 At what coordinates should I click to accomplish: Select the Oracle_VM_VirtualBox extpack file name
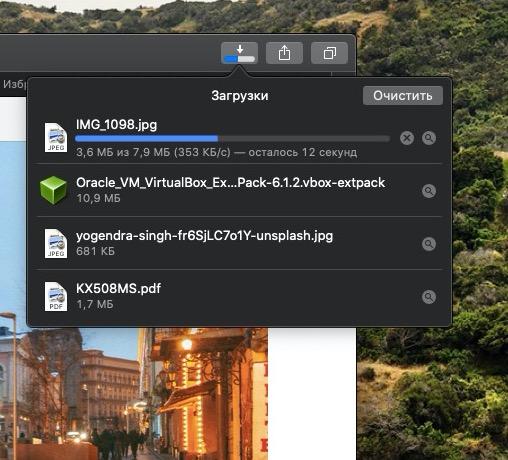[230, 183]
